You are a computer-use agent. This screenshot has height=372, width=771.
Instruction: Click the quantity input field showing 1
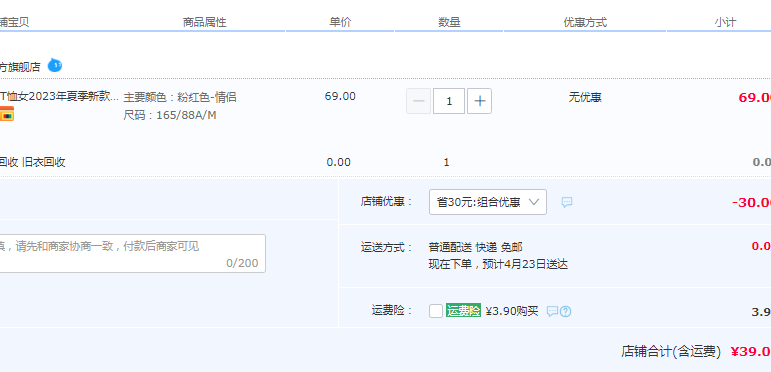[449, 101]
